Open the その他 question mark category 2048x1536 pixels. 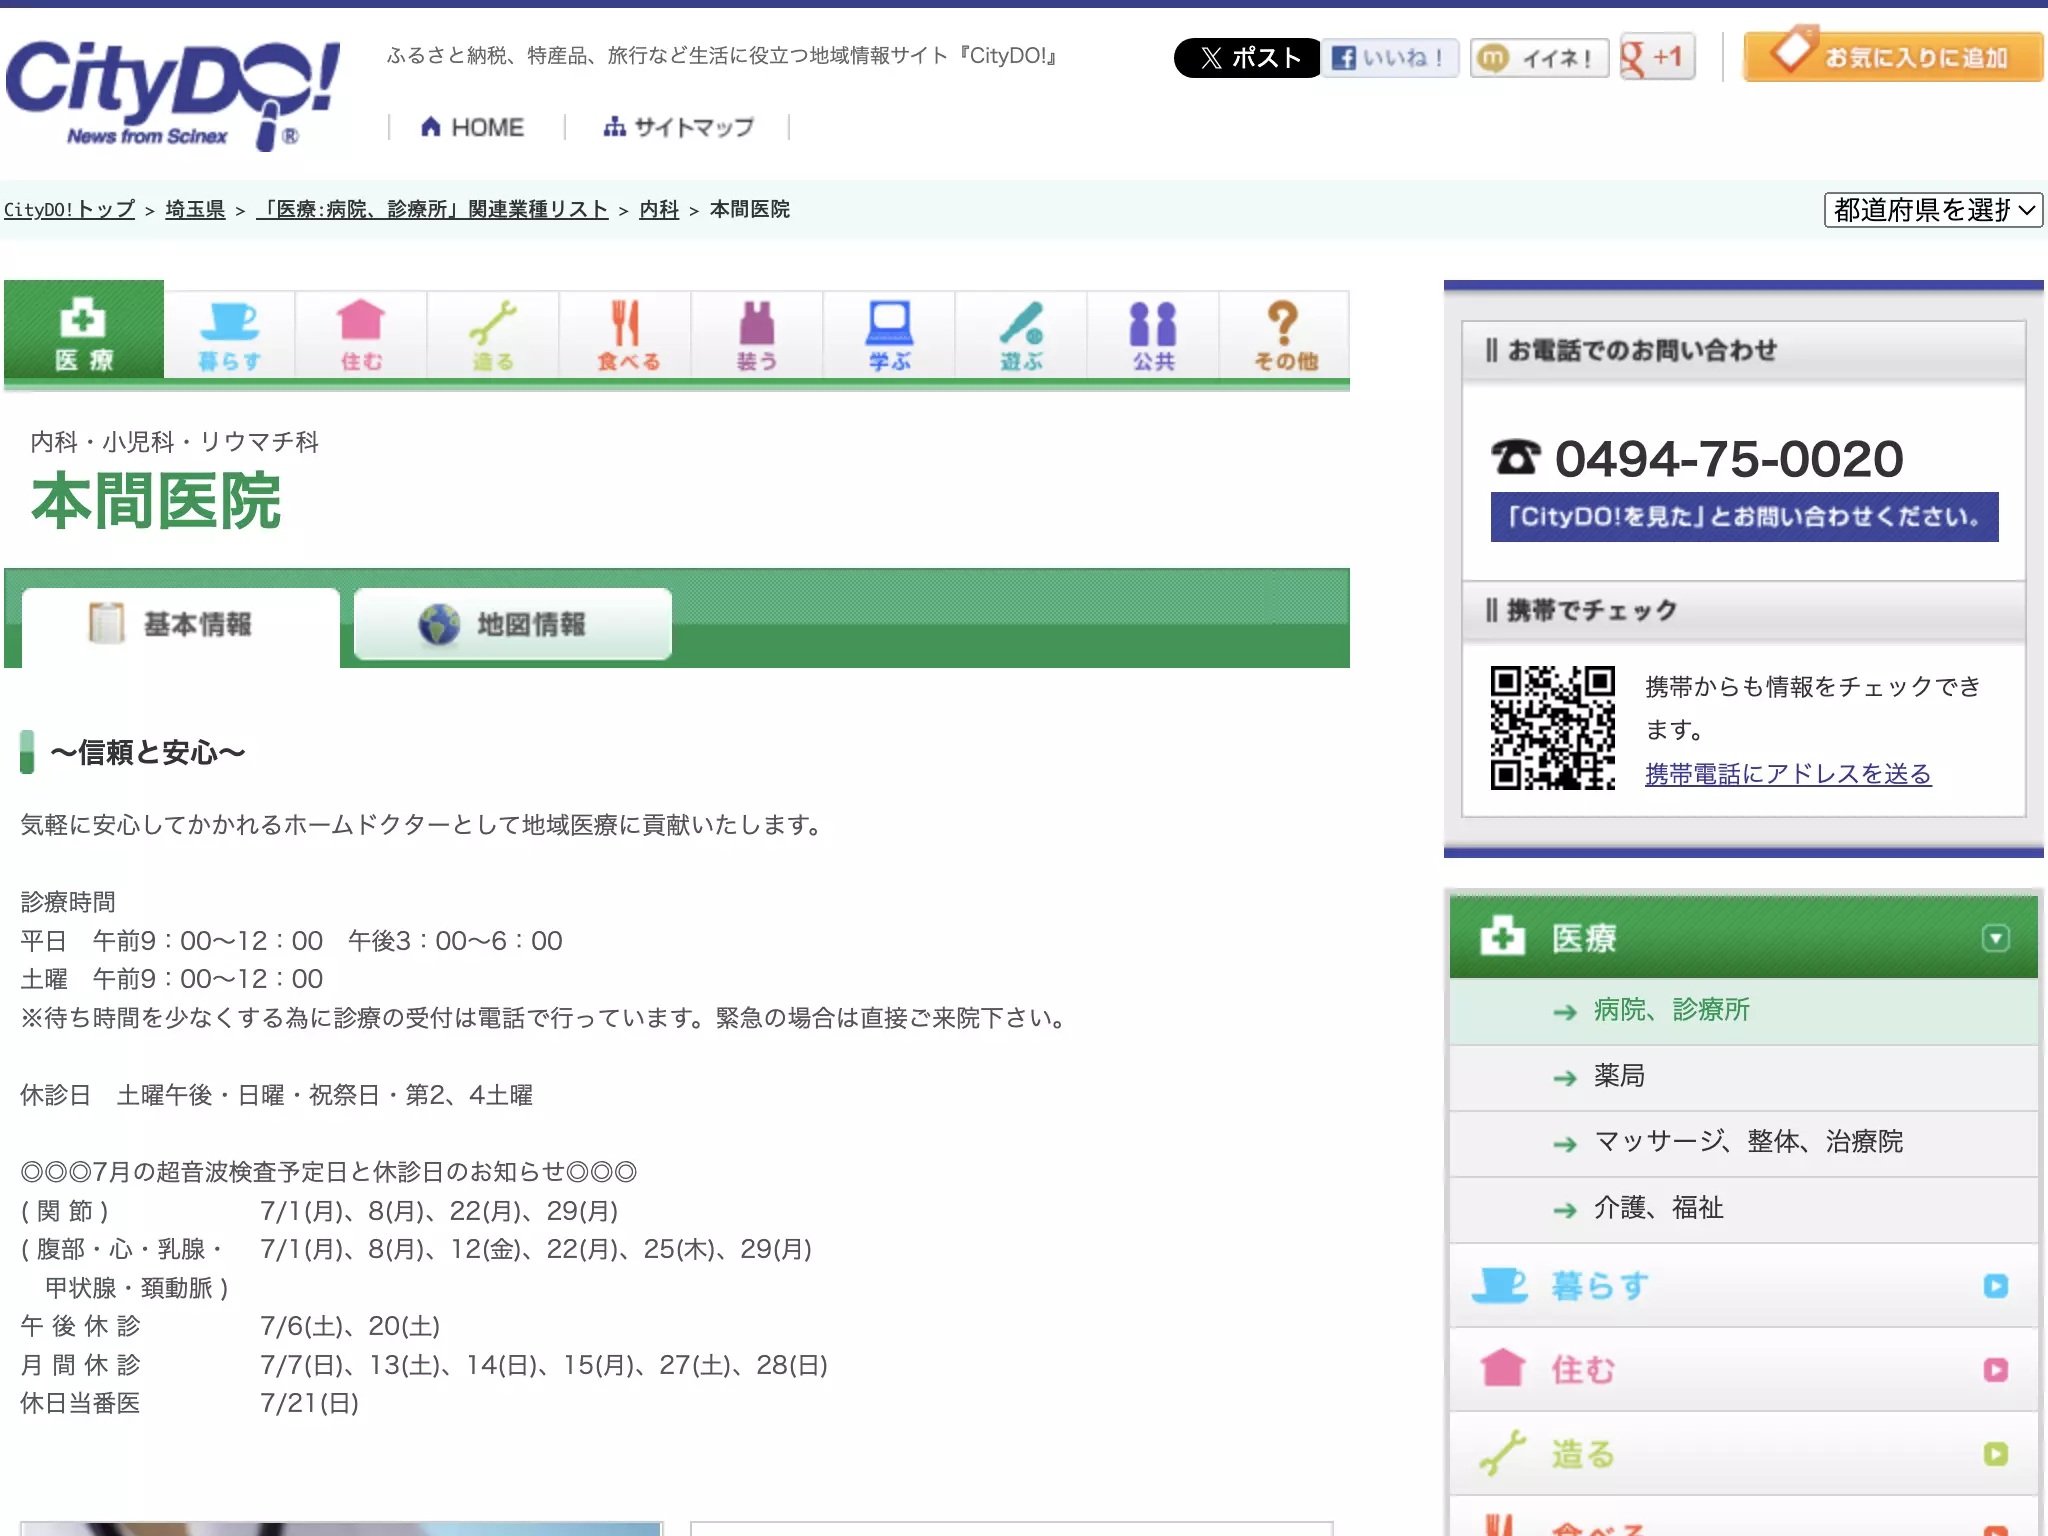click(x=1285, y=336)
